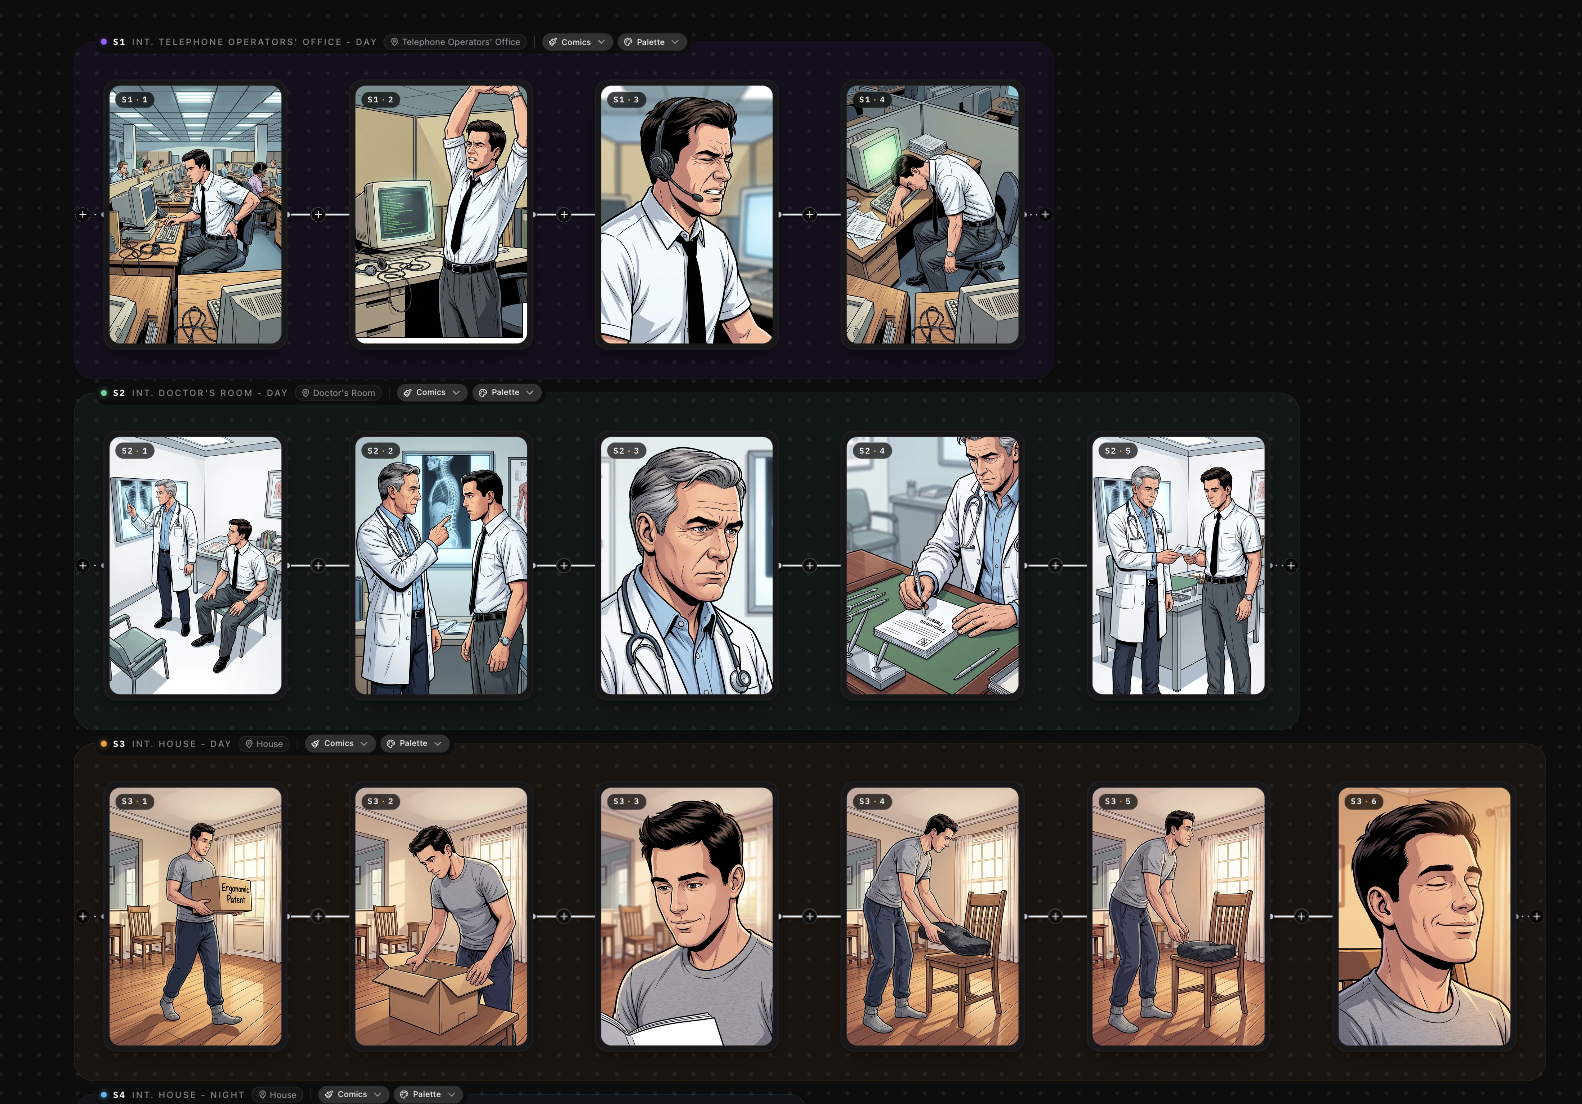Insert a shot between S2-3 and S2-4

pyautogui.click(x=810, y=566)
